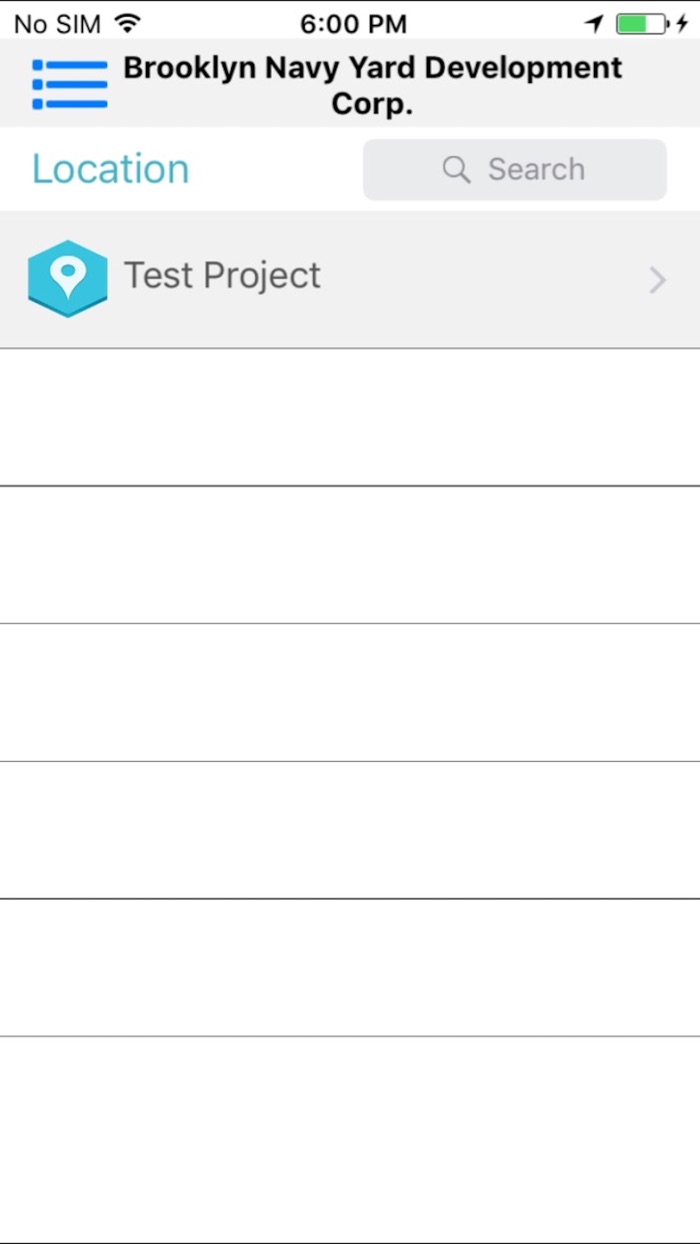Open the hamburger menu icon

[x=70, y=84]
